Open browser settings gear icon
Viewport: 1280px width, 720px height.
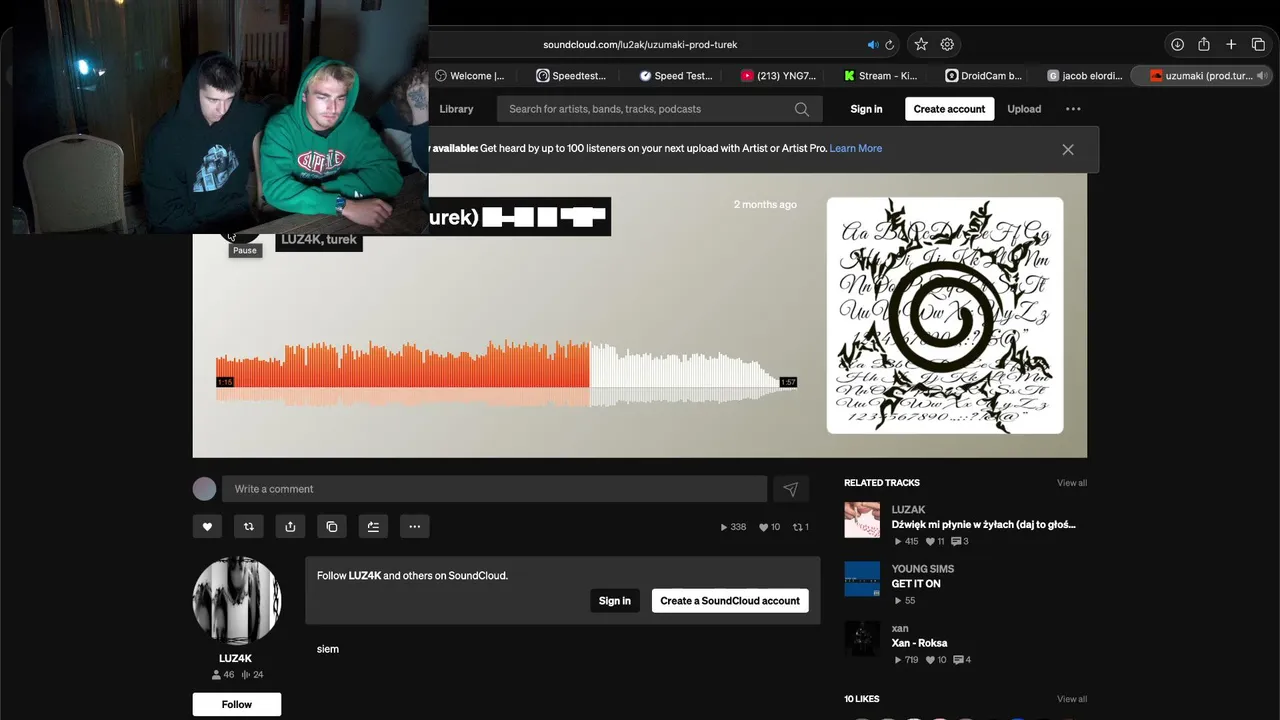coord(947,44)
